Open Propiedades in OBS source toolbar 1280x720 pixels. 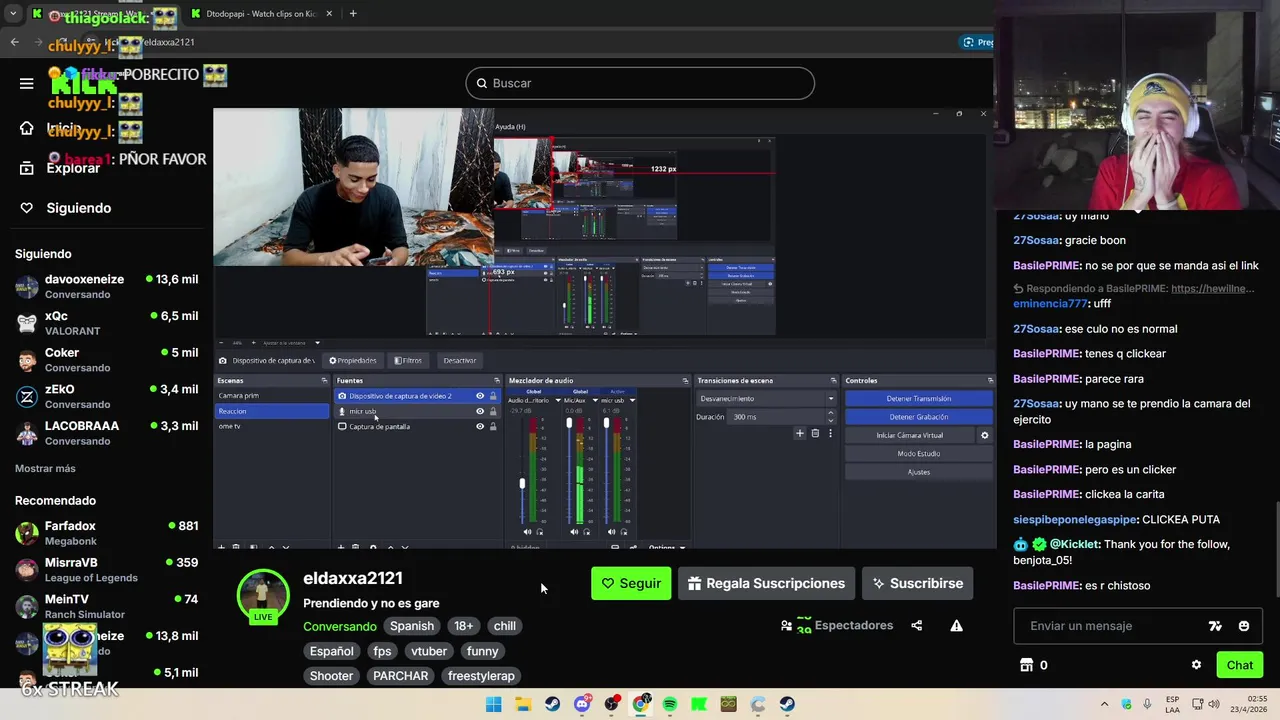(353, 360)
